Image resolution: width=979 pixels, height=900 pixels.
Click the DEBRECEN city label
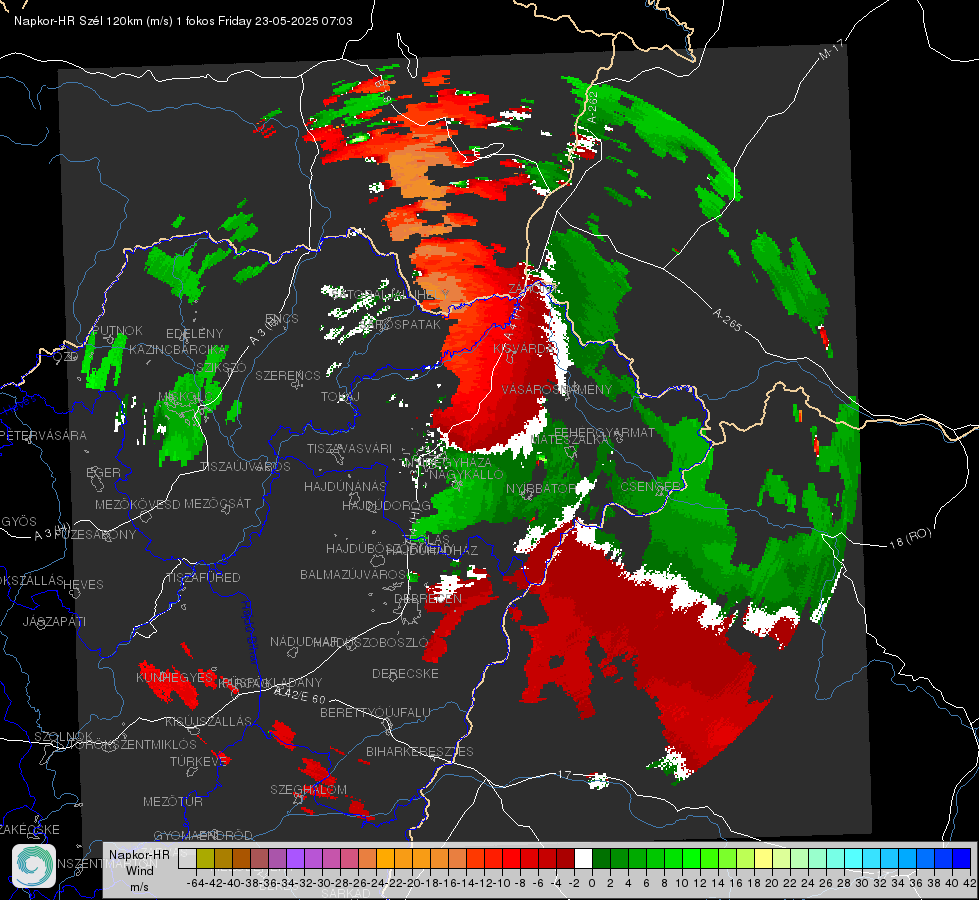pyautogui.click(x=428, y=598)
